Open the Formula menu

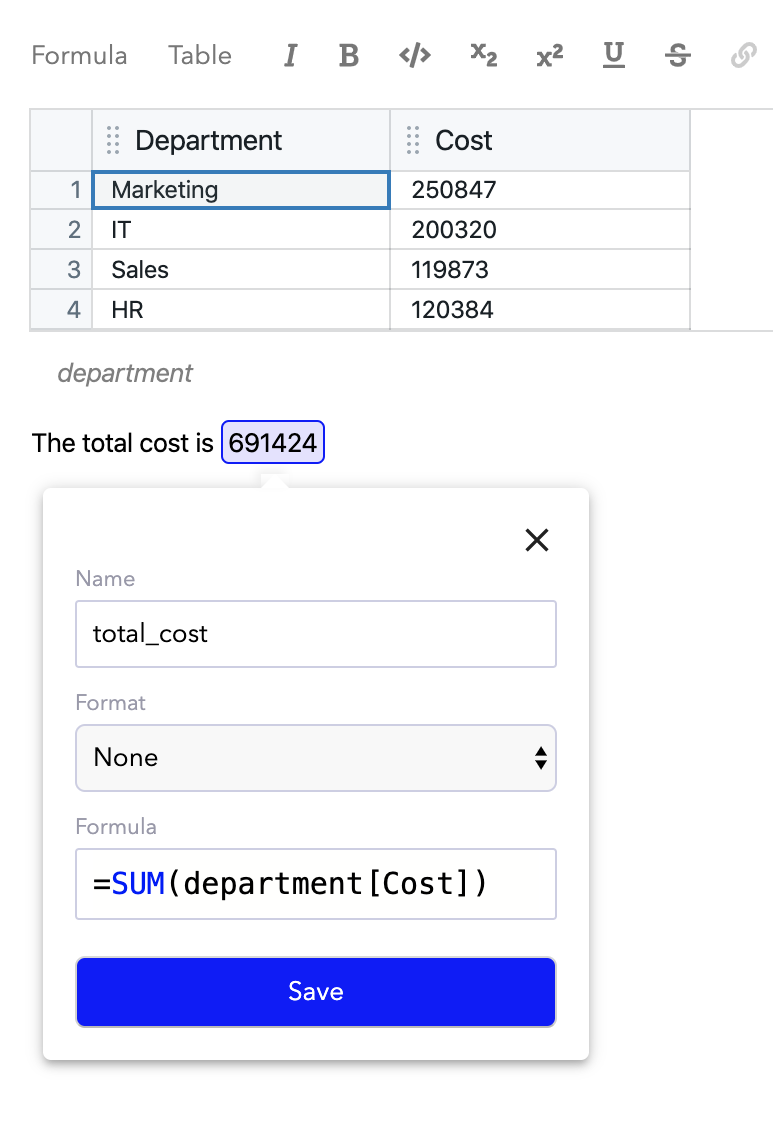(79, 56)
